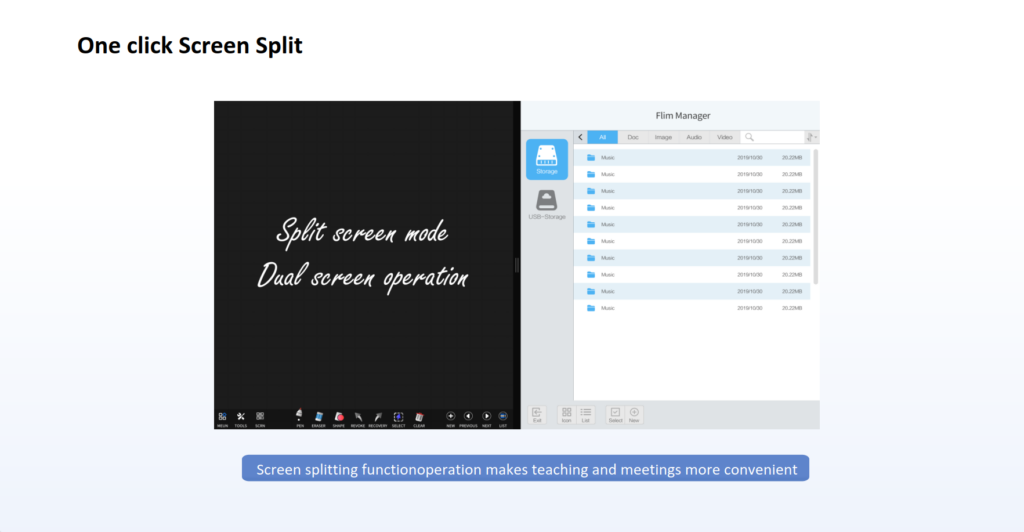Image resolution: width=1024 pixels, height=532 pixels.
Task: Open the Image tab
Action: (663, 137)
